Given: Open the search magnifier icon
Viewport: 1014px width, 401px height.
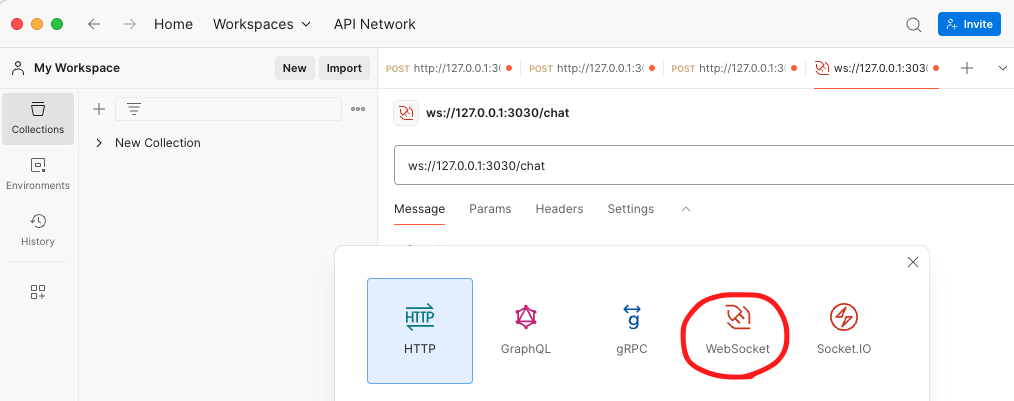Looking at the screenshot, I should tap(913, 25).
